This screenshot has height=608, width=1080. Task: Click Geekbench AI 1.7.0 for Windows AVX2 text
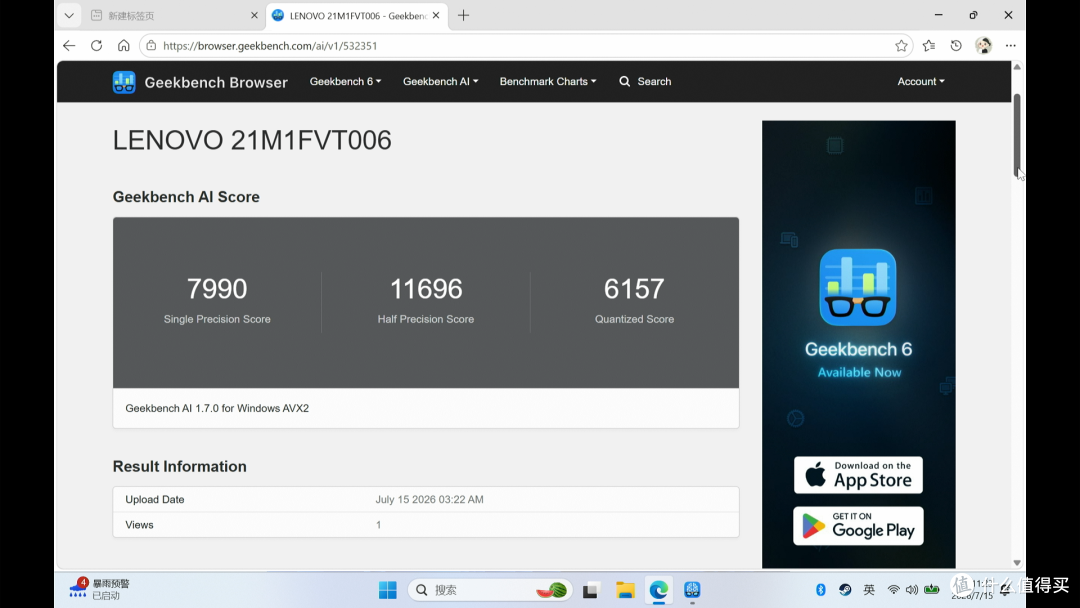click(x=217, y=408)
